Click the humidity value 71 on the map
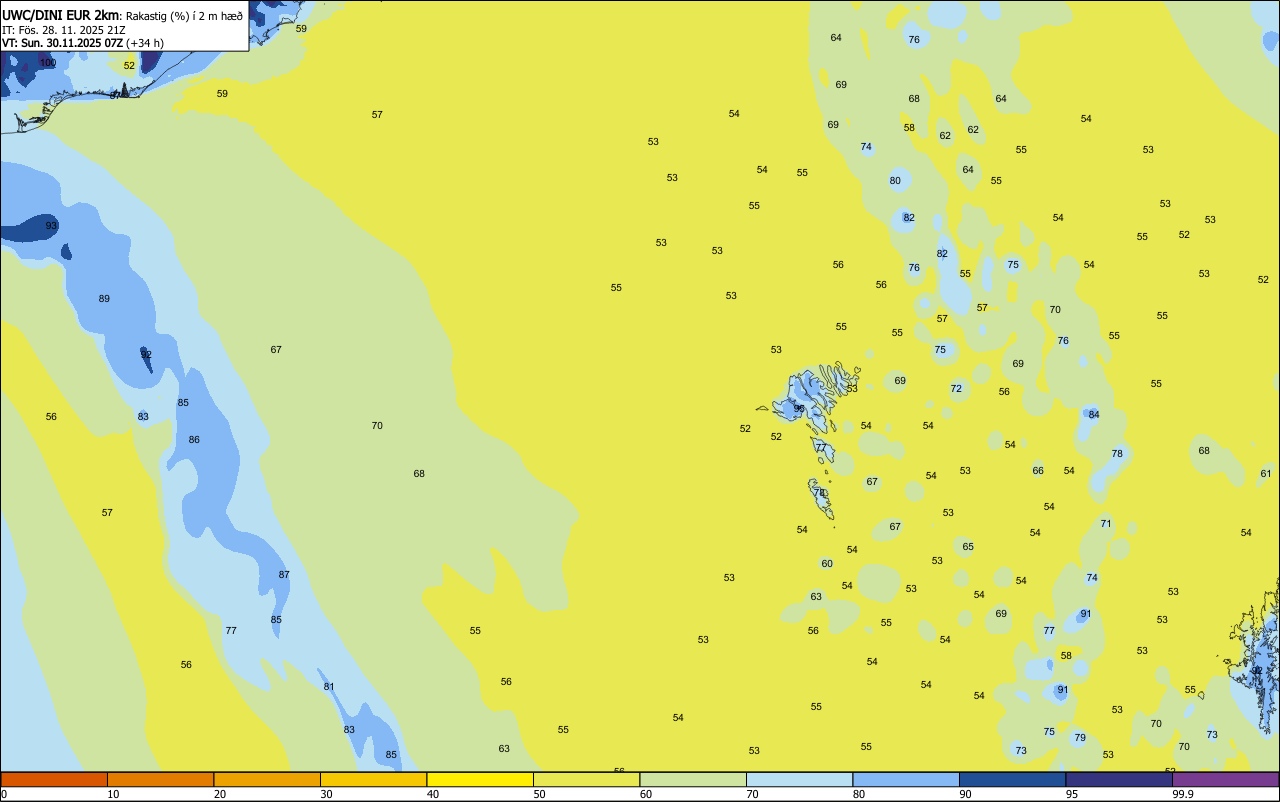1280x802 pixels. point(1106,524)
